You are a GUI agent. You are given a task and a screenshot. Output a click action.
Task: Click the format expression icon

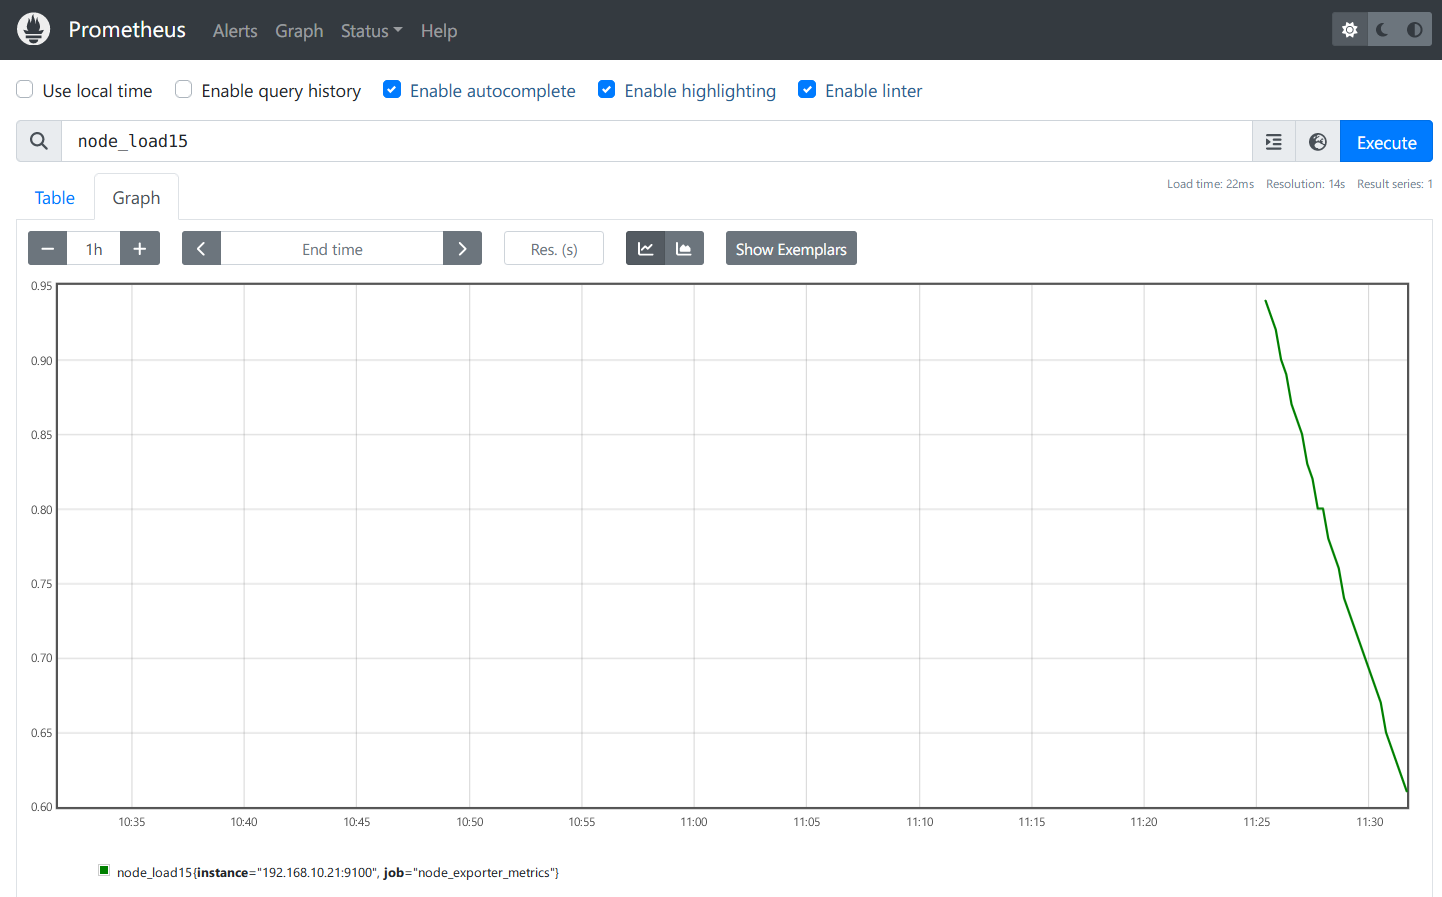(1273, 142)
